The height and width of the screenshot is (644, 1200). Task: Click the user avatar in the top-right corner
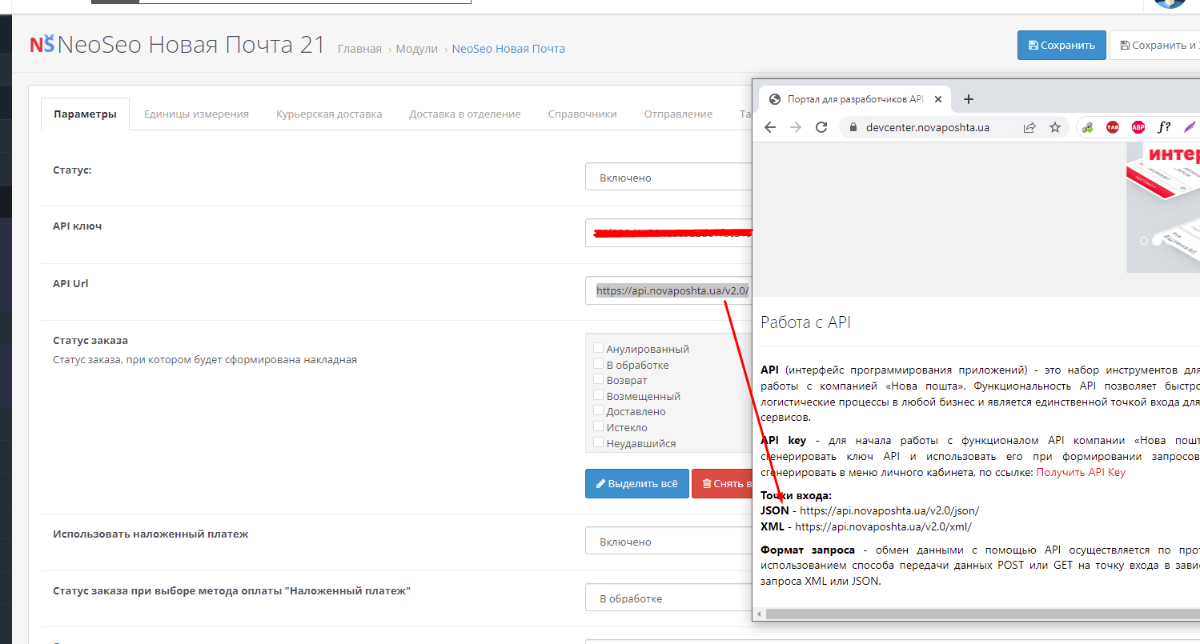click(x=1170, y=4)
